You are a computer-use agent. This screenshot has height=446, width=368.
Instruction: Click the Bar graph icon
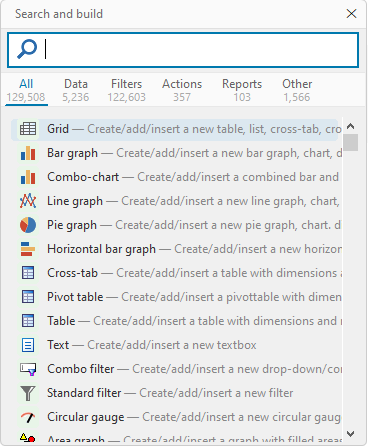(x=28, y=153)
